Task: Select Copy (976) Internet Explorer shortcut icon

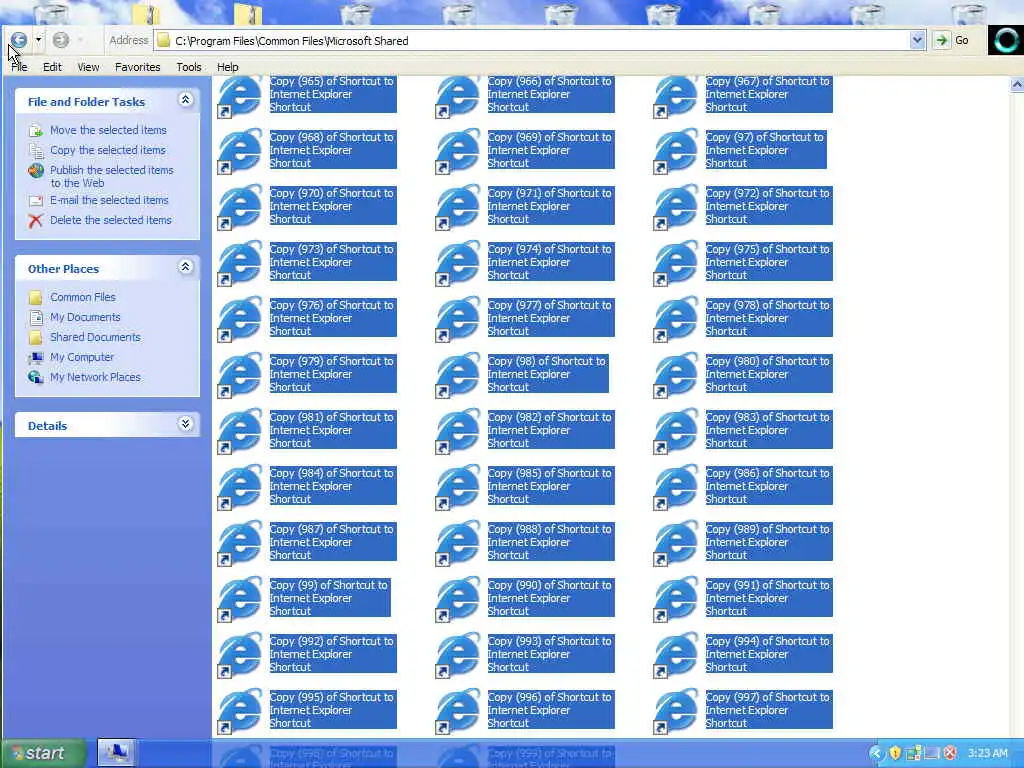Action: [x=240, y=320]
